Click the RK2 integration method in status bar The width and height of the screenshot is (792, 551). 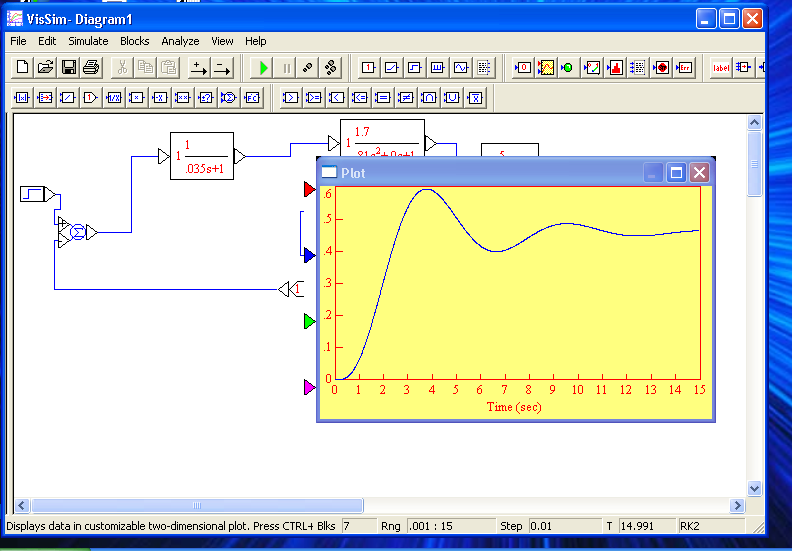[711, 526]
